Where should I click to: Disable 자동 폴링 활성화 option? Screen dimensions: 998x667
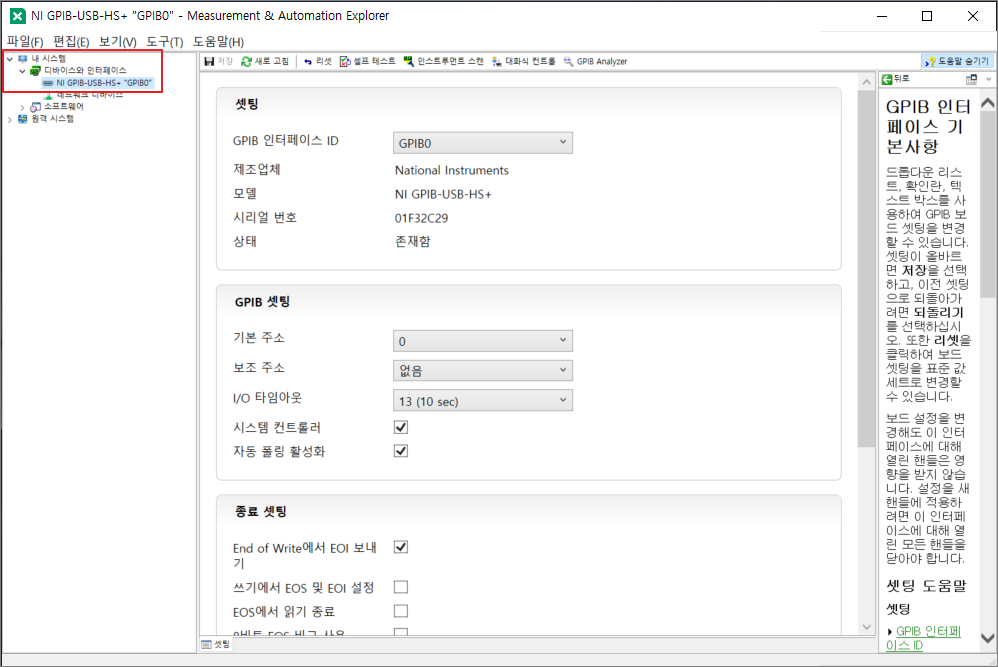coord(400,450)
